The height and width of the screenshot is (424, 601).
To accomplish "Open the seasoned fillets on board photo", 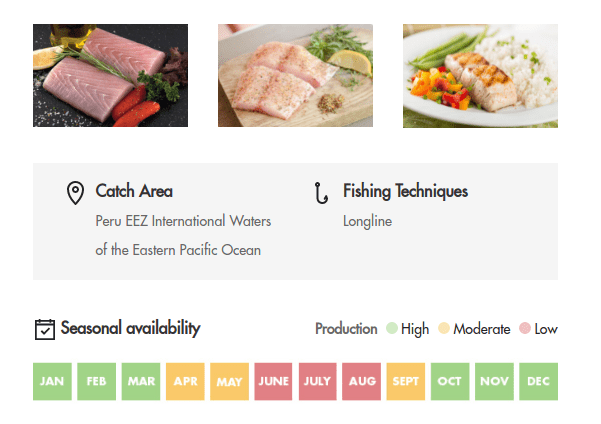I will [296, 76].
